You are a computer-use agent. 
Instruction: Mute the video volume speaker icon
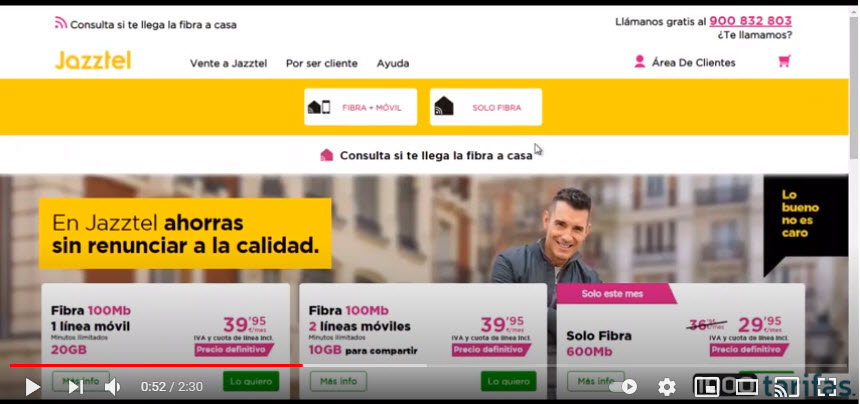tap(112, 387)
